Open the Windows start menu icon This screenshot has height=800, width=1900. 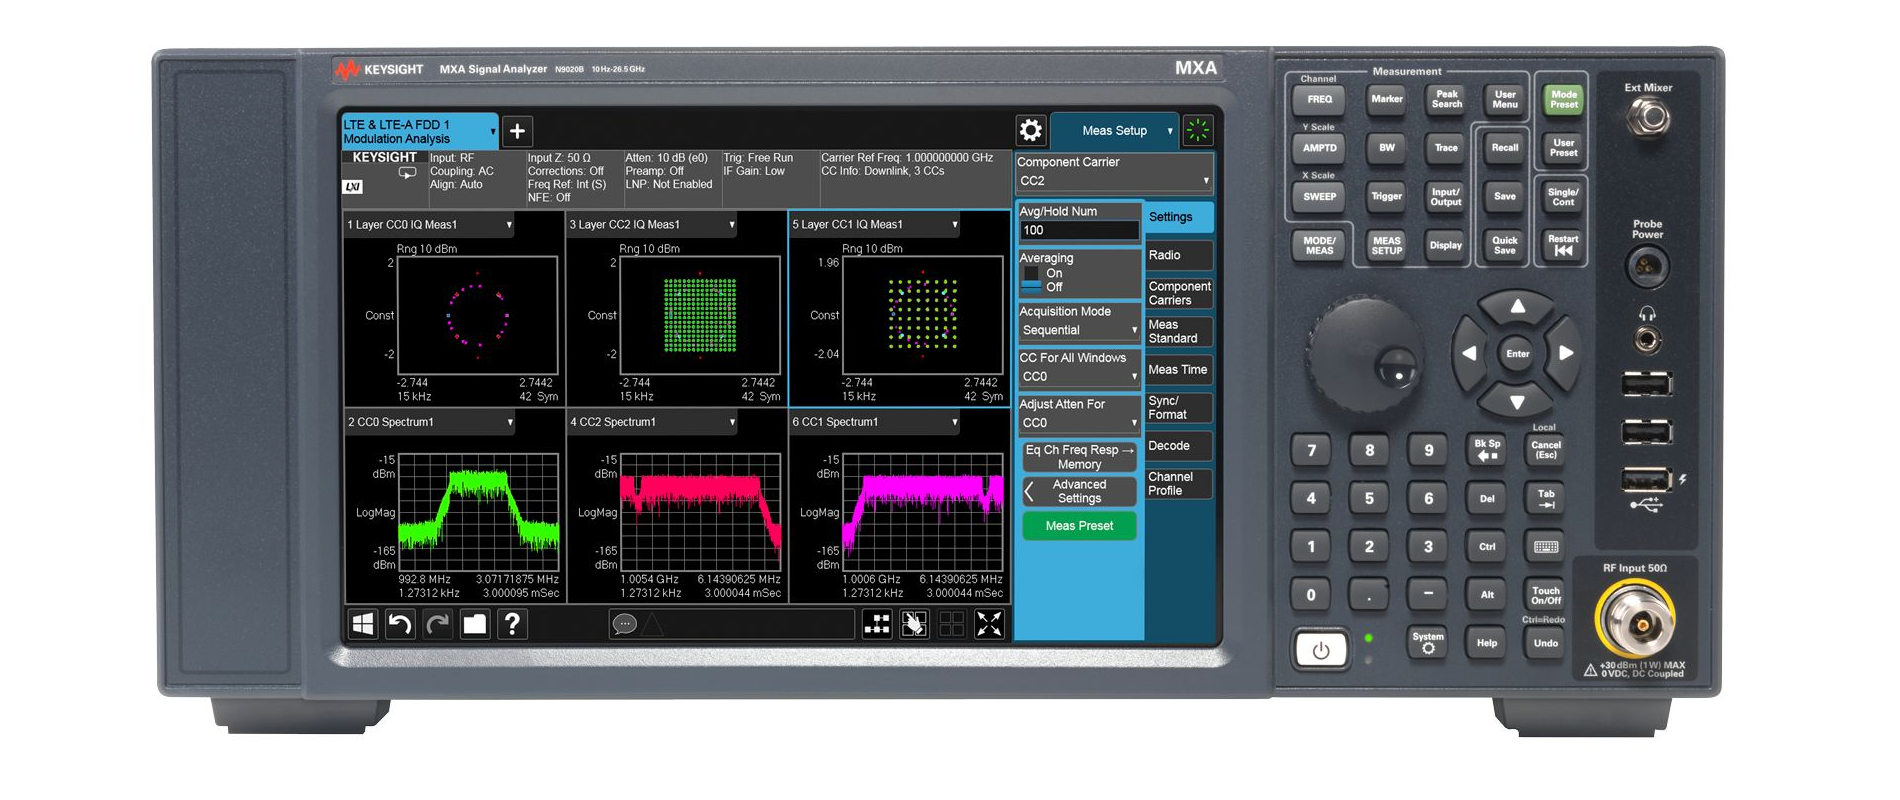click(363, 625)
